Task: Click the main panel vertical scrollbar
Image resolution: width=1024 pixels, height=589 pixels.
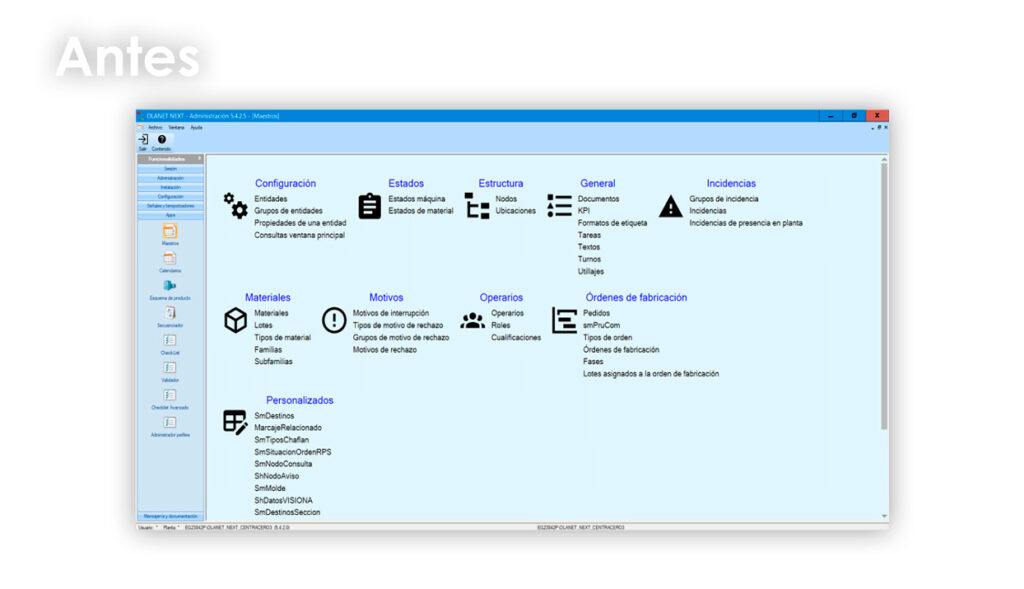Action: tap(884, 300)
